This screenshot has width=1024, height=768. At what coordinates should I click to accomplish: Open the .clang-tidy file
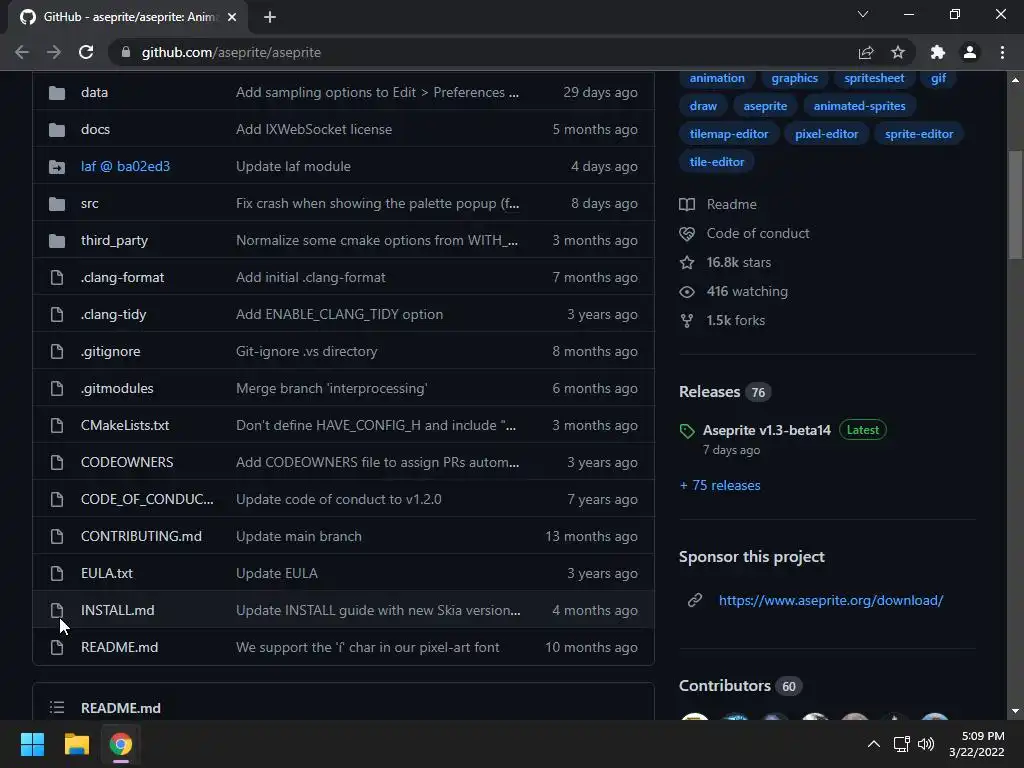pyautogui.click(x=114, y=314)
